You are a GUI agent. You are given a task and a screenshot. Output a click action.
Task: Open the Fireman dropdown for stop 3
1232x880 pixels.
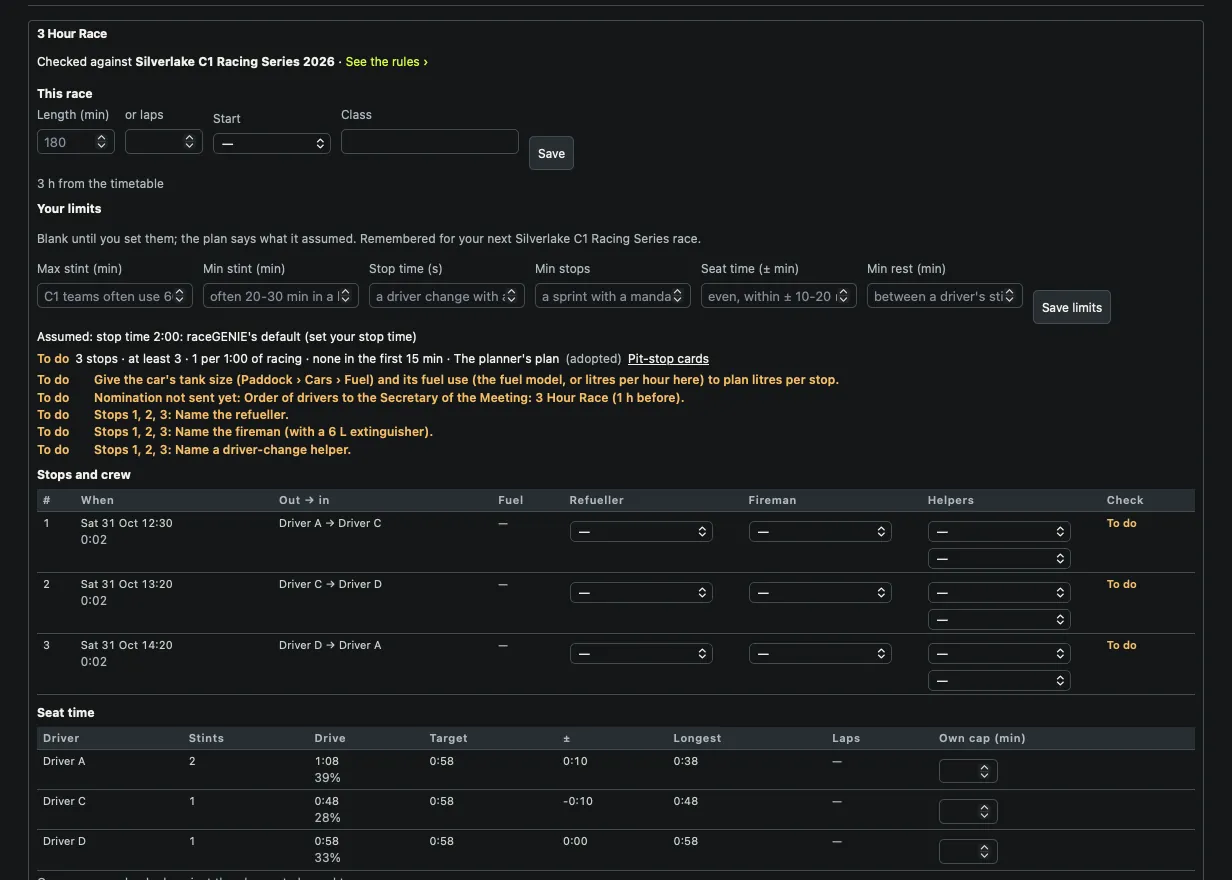820,654
